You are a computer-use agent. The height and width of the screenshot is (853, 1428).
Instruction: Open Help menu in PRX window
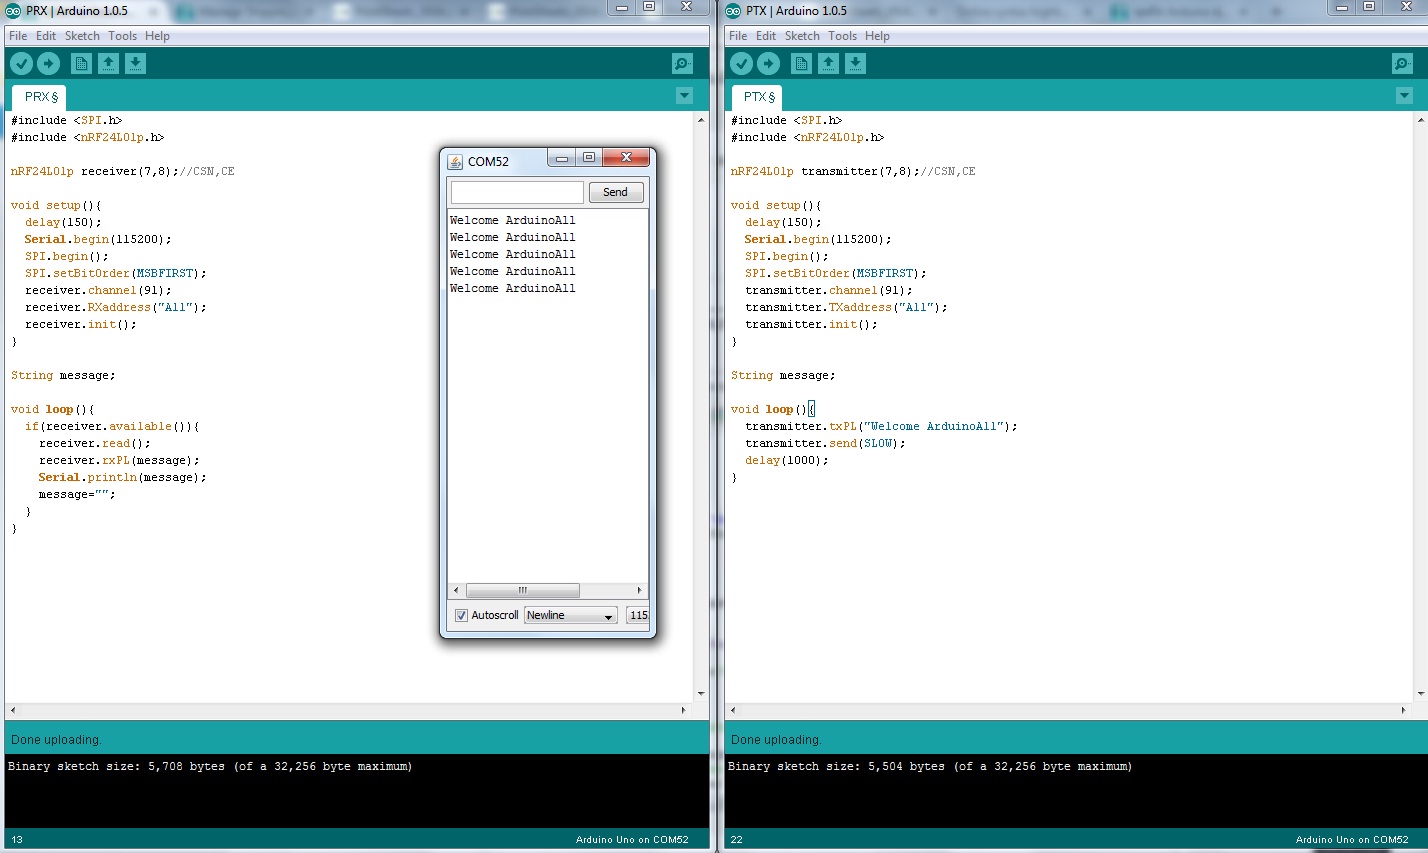tap(157, 36)
